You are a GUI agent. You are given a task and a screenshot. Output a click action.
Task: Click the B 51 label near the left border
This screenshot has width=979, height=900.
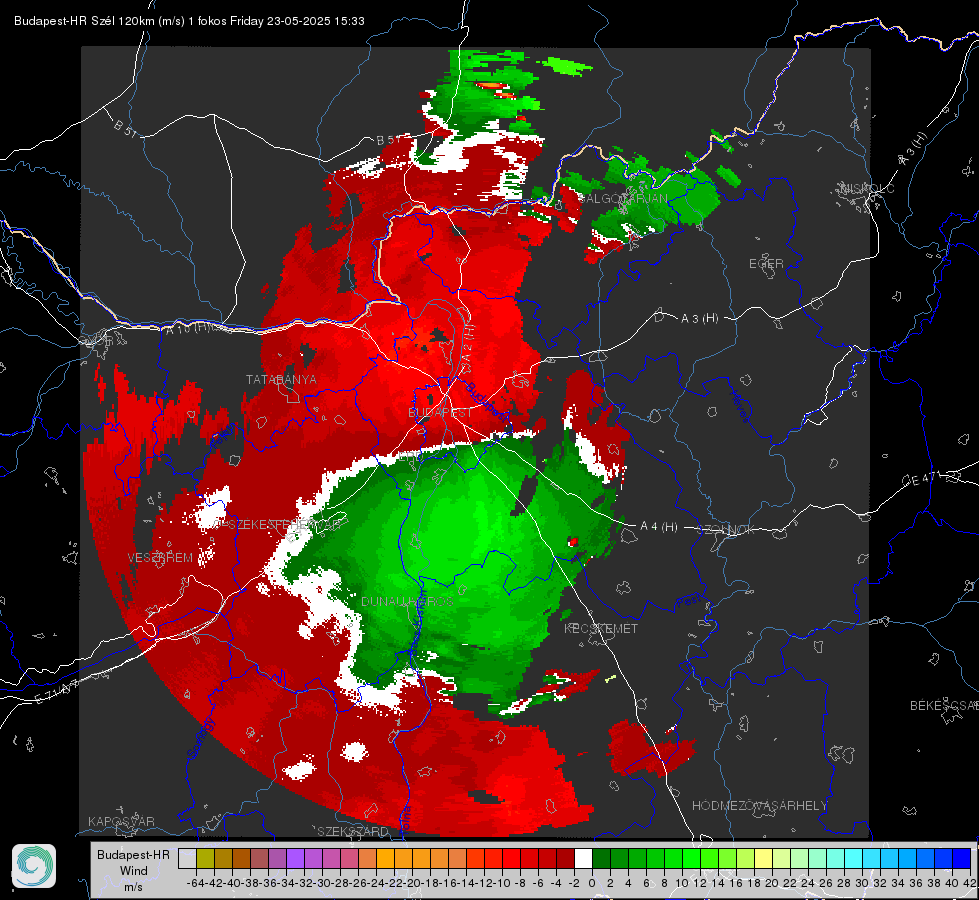tap(125, 128)
